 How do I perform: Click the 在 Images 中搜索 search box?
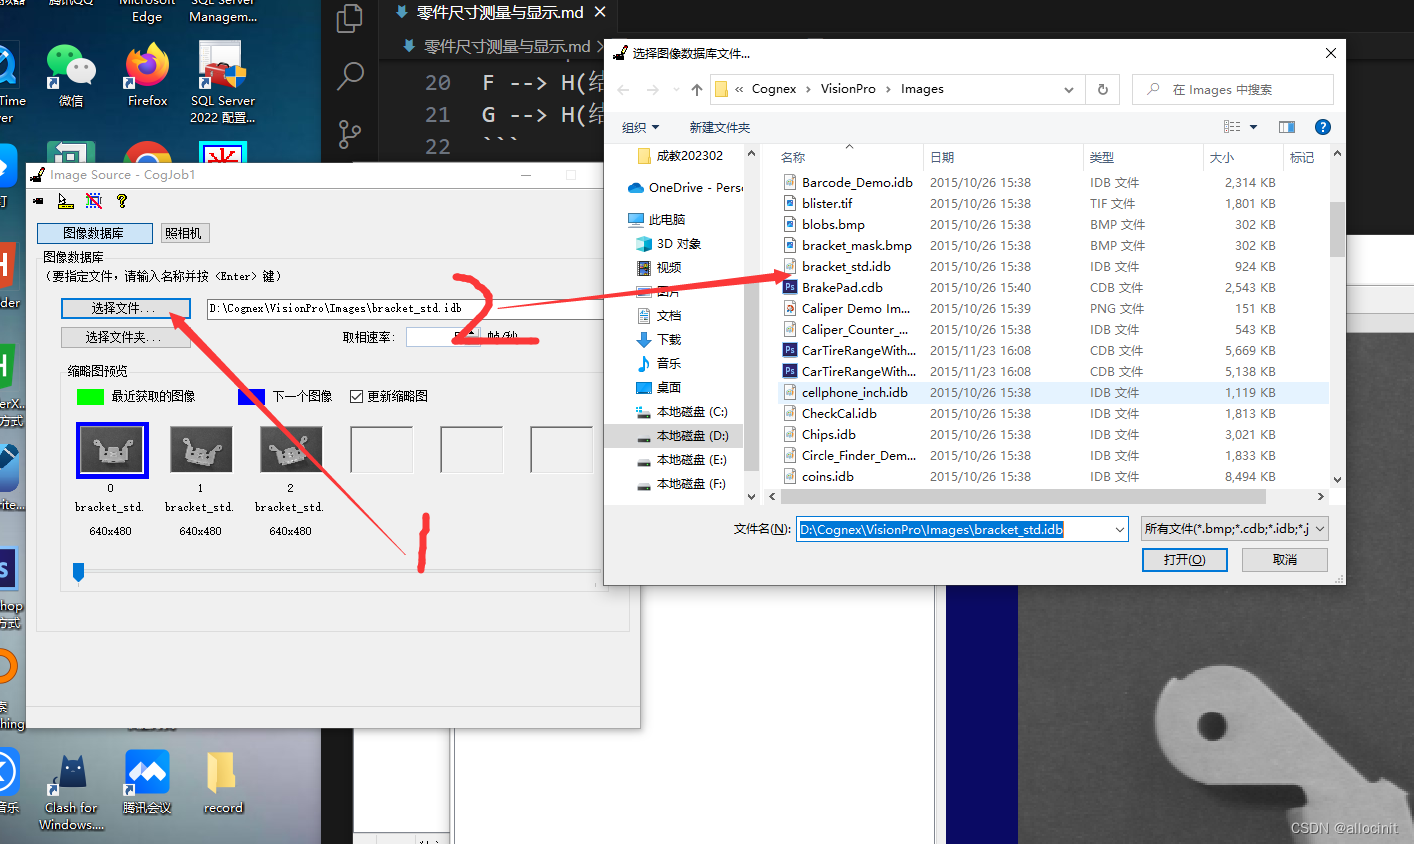click(1232, 89)
